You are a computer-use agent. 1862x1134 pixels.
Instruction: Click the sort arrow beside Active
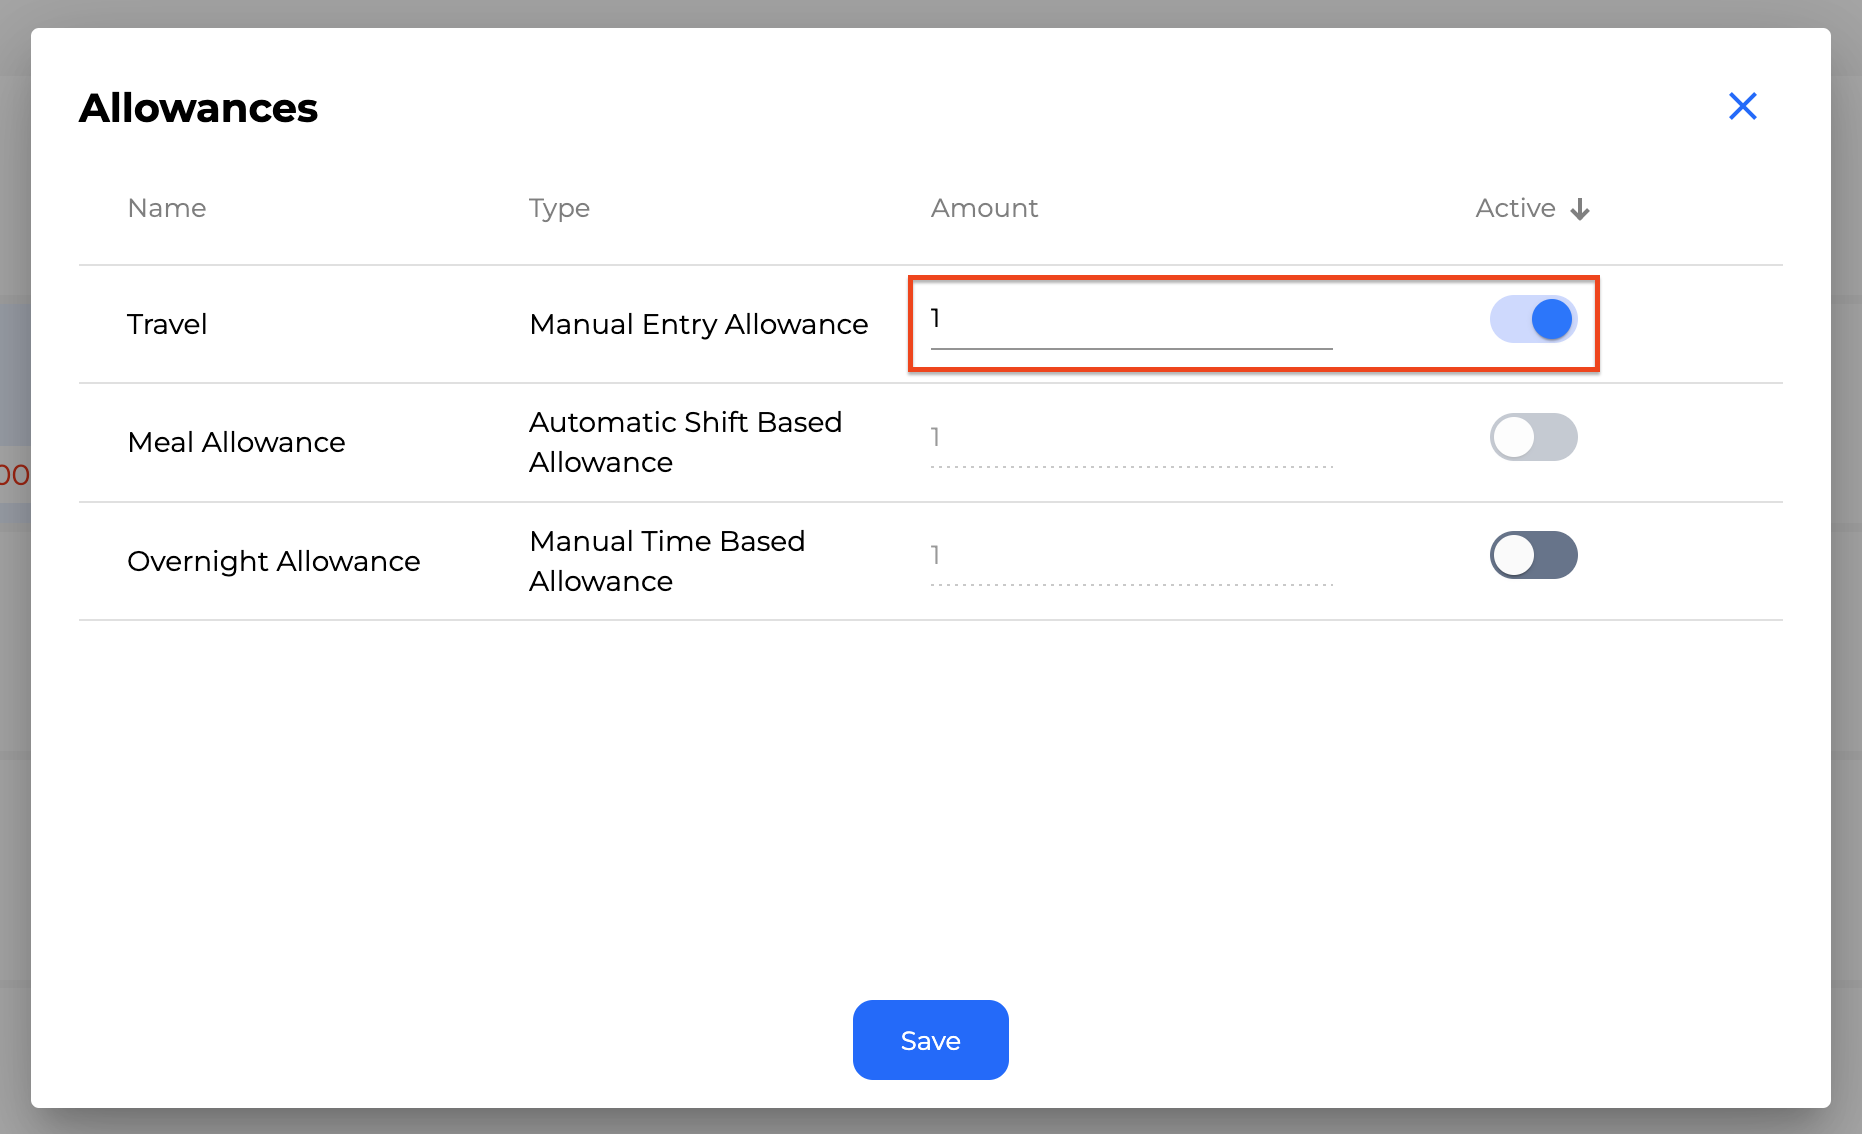pos(1580,209)
